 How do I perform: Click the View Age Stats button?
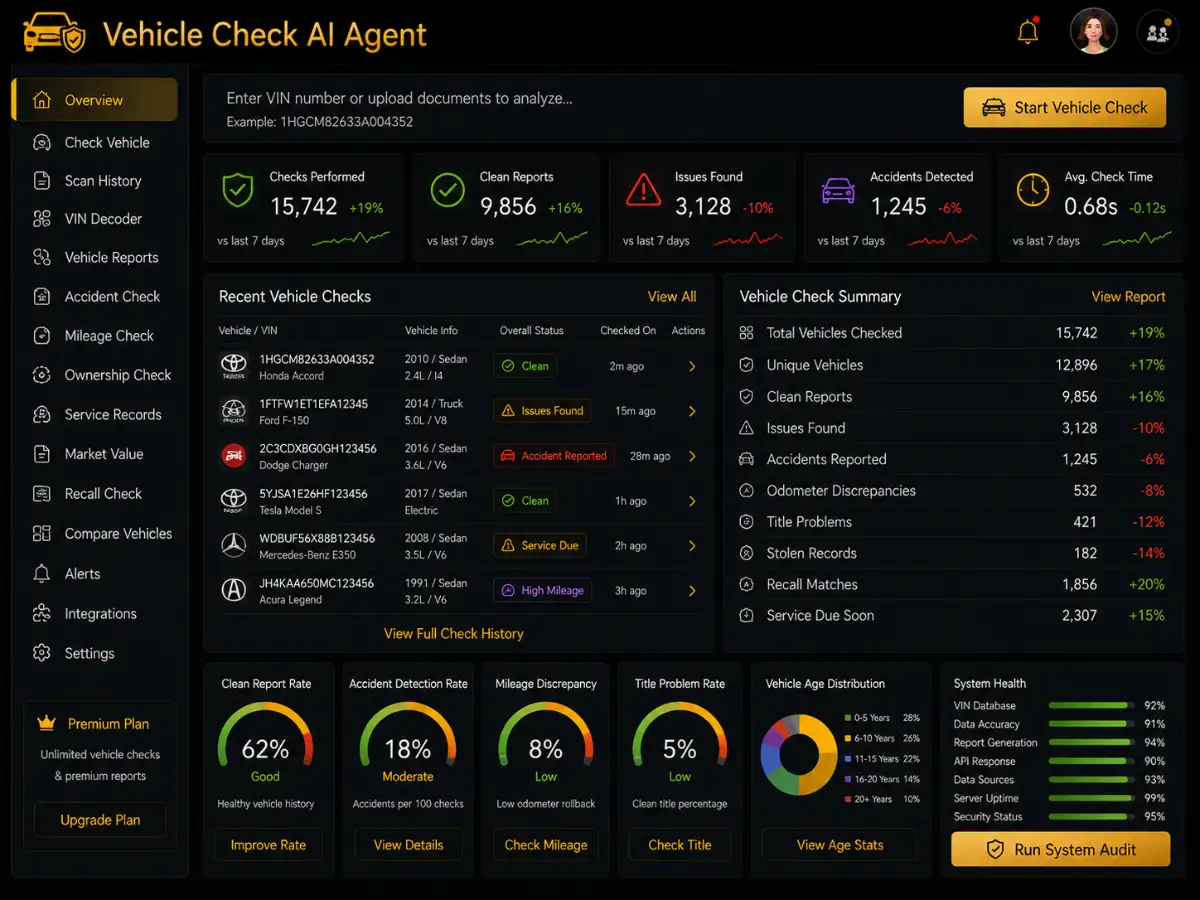(x=840, y=845)
